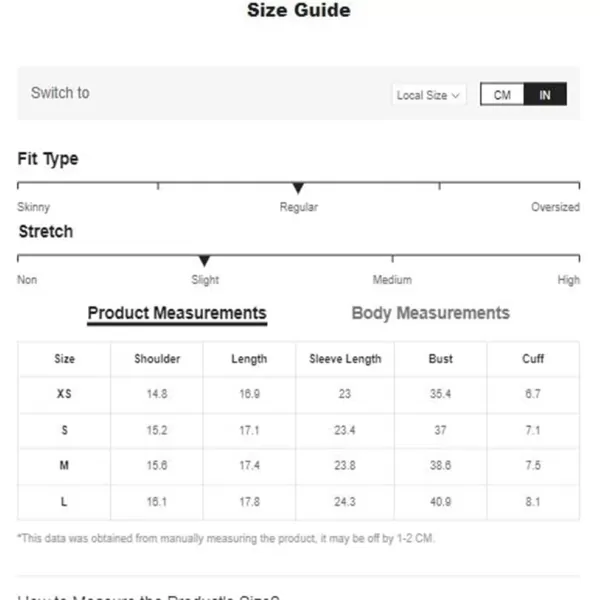The image size is (600, 600).
Task: Click the Local Size chevron arrow
Action: pos(455,95)
